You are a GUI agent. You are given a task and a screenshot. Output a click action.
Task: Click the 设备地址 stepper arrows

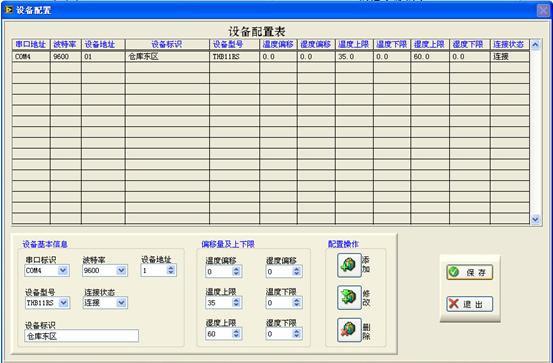pos(171,270)
